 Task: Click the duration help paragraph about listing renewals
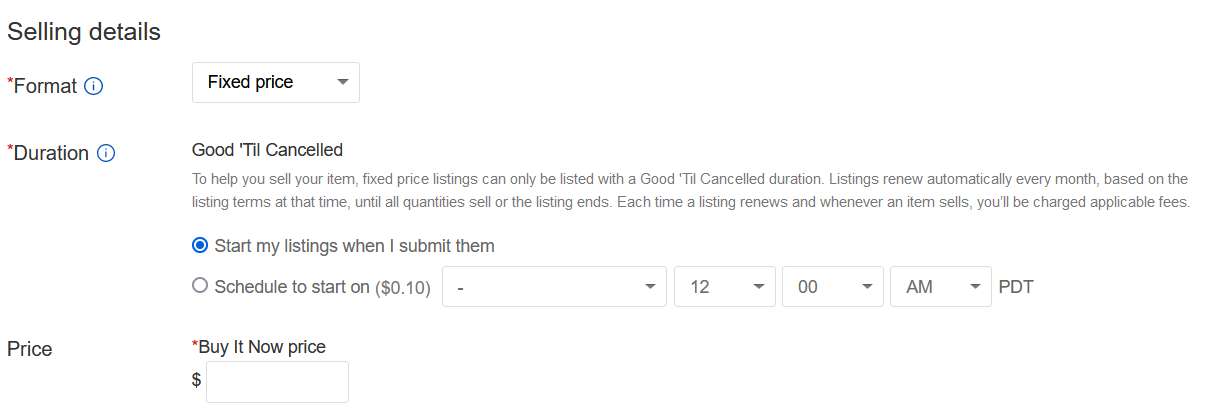click(691, 190)
